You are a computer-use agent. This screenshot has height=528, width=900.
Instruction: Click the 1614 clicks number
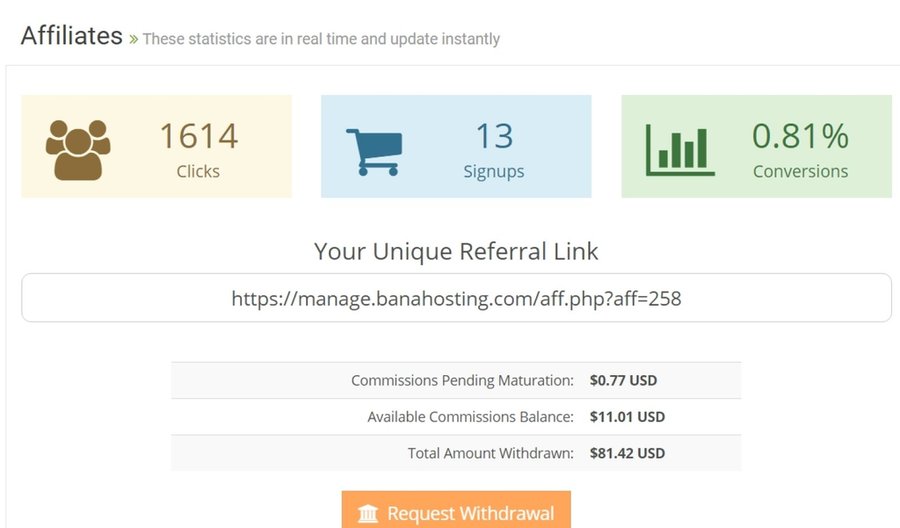pos(198,136)
